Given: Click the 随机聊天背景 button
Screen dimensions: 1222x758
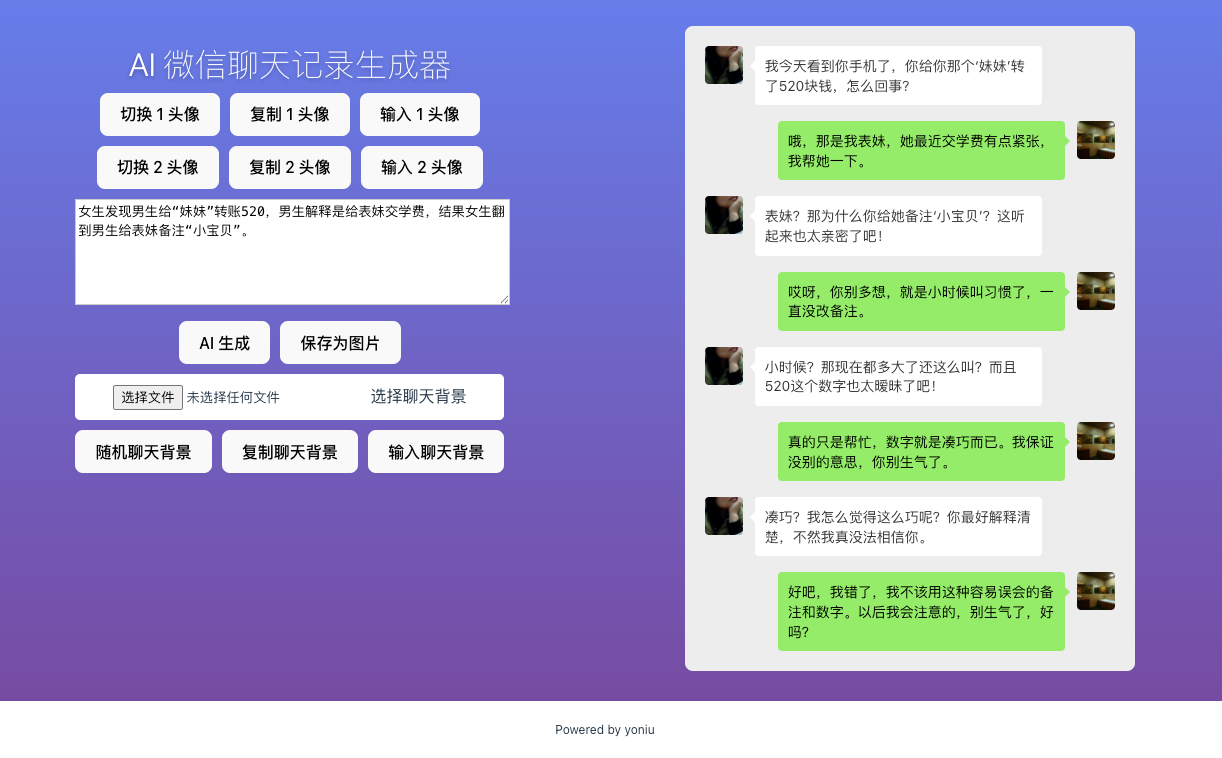Looking at the screenshot, I should [x=143, y=452].
